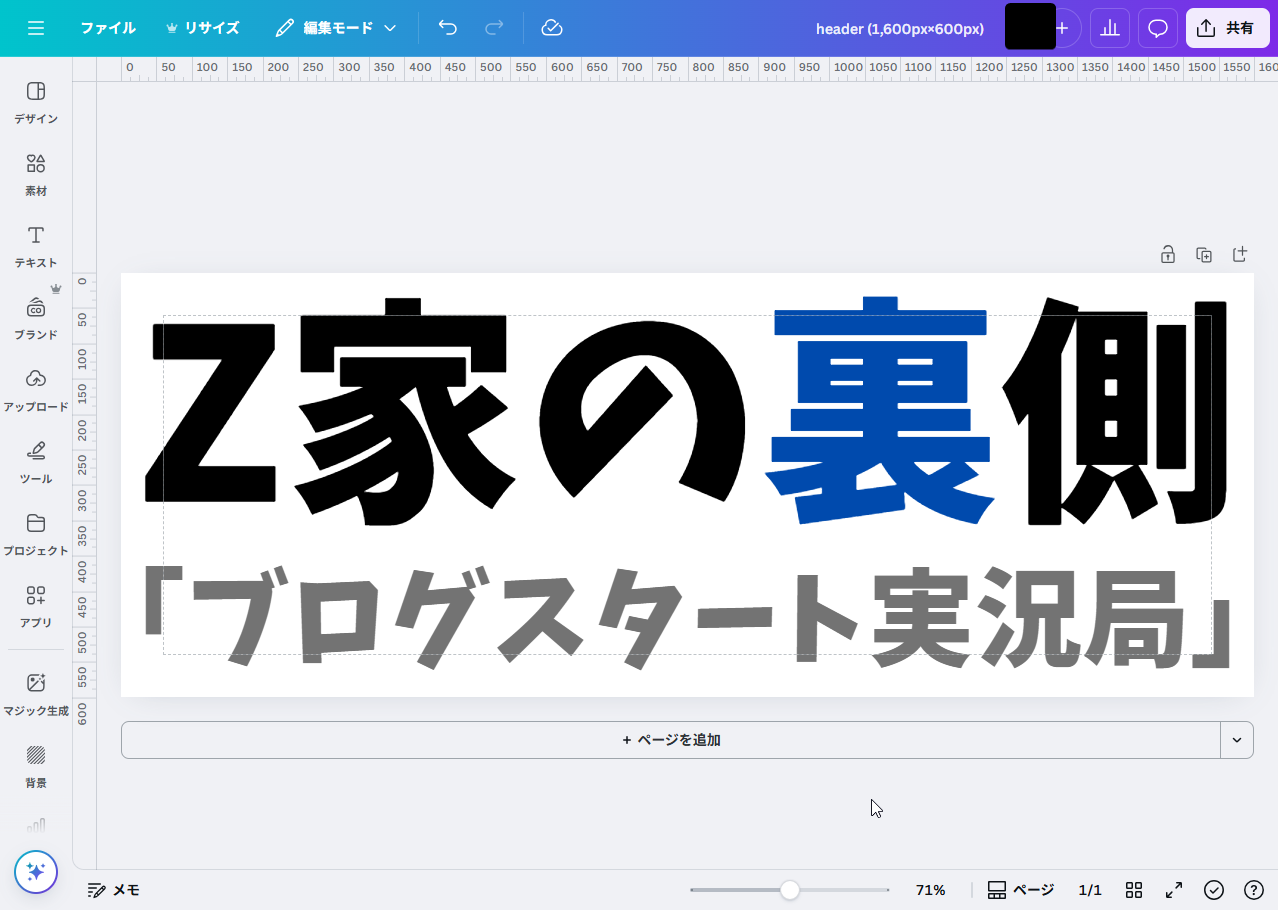Click the undo arrow icon
Viewport: 1278px width, 910px height.
pos(448,28)
